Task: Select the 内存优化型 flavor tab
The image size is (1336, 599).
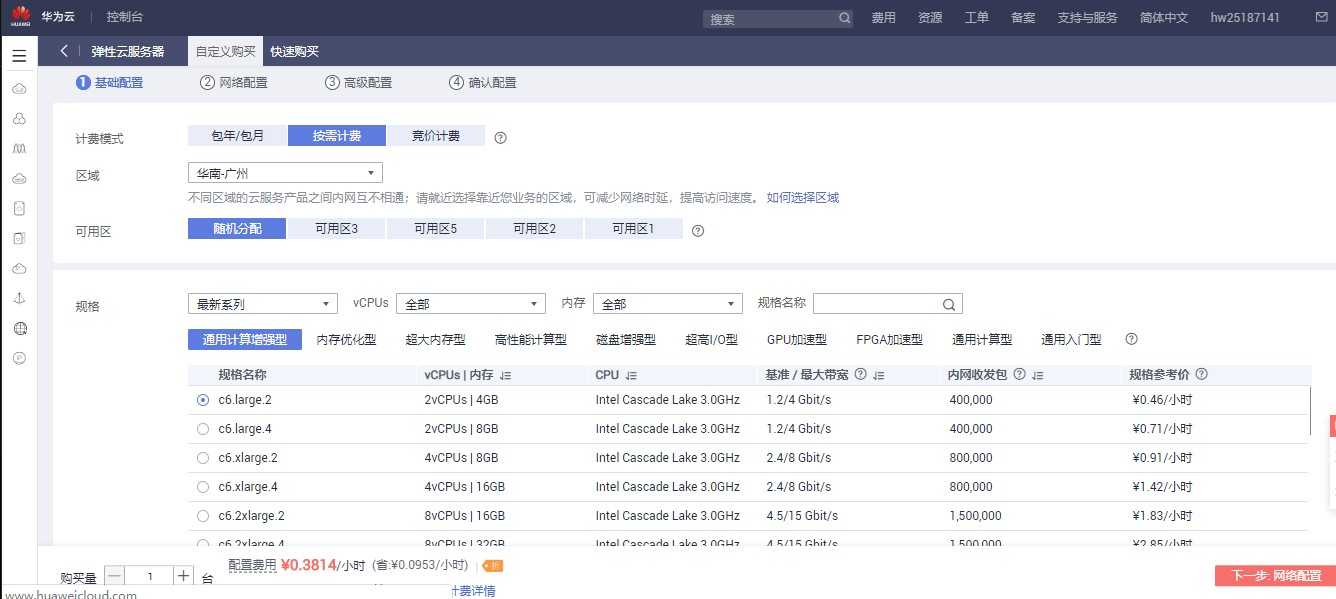Action: pyautogui.click(x=346, y=340)
